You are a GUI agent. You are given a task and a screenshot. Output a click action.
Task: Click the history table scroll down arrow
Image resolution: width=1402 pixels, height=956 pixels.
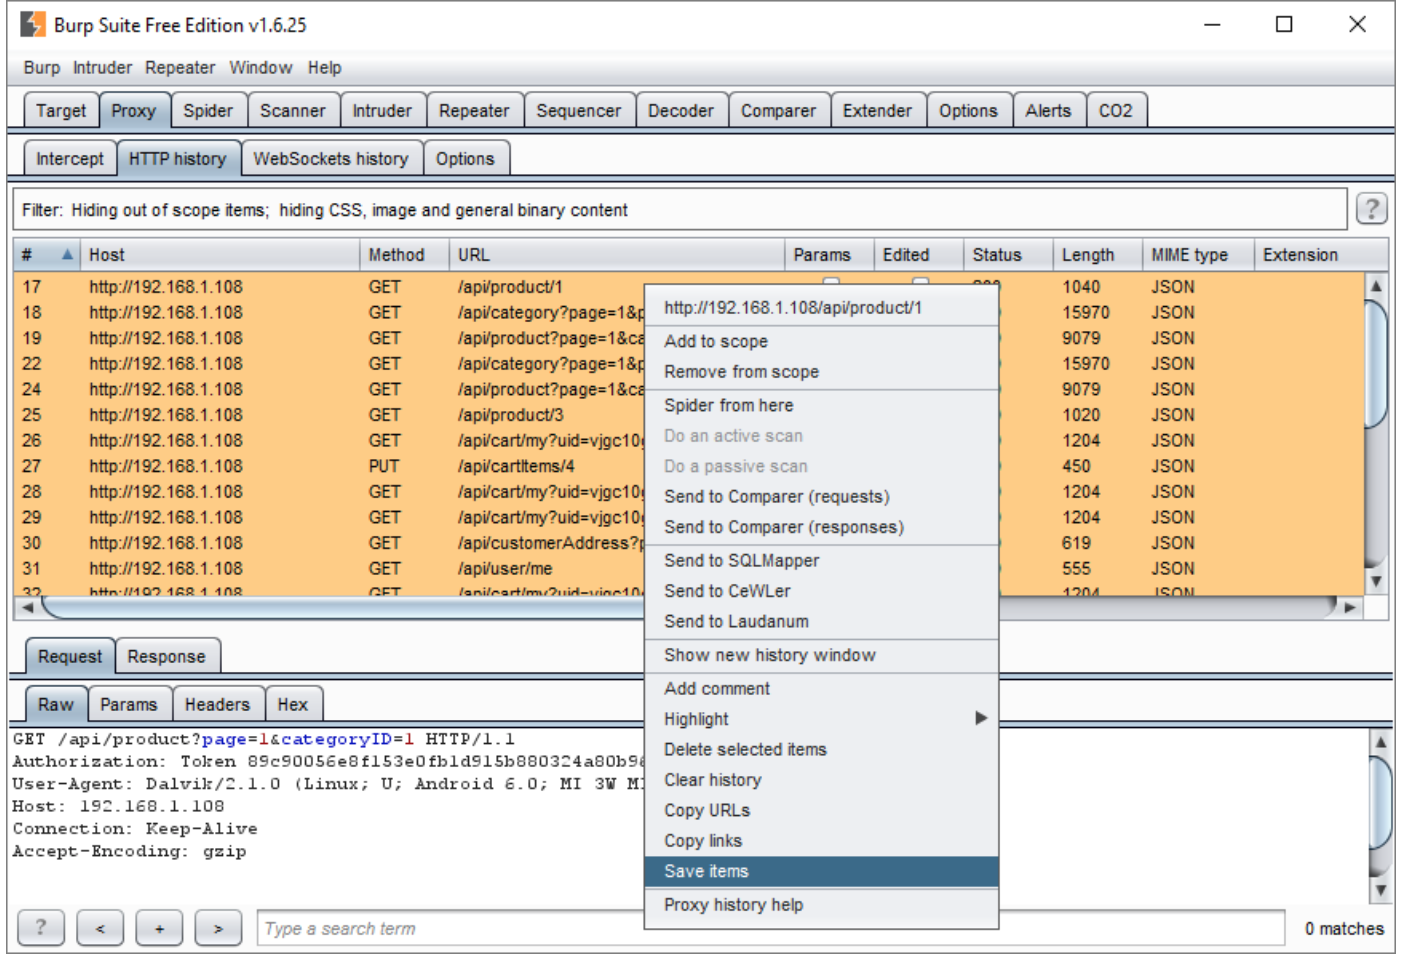[1376, 581]
